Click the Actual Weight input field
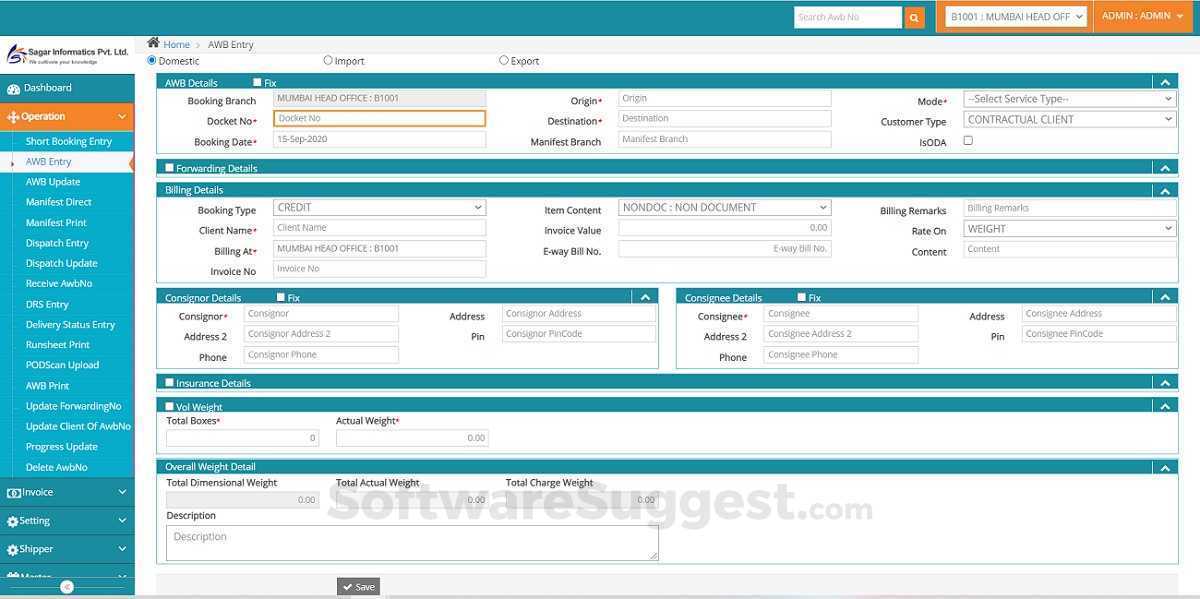 pyautogui.click(x=412, y=438)
